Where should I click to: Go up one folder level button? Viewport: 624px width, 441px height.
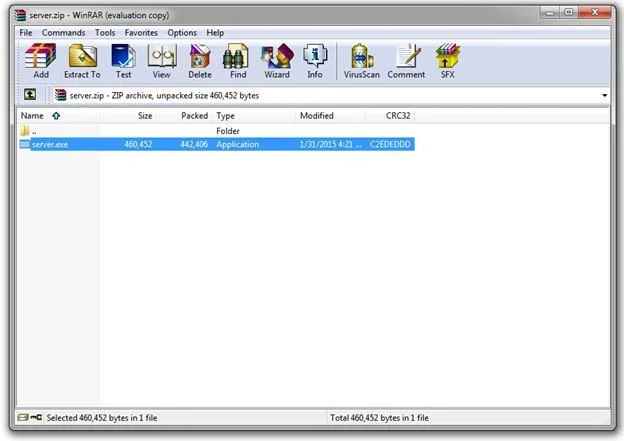[x=30, y=95]
